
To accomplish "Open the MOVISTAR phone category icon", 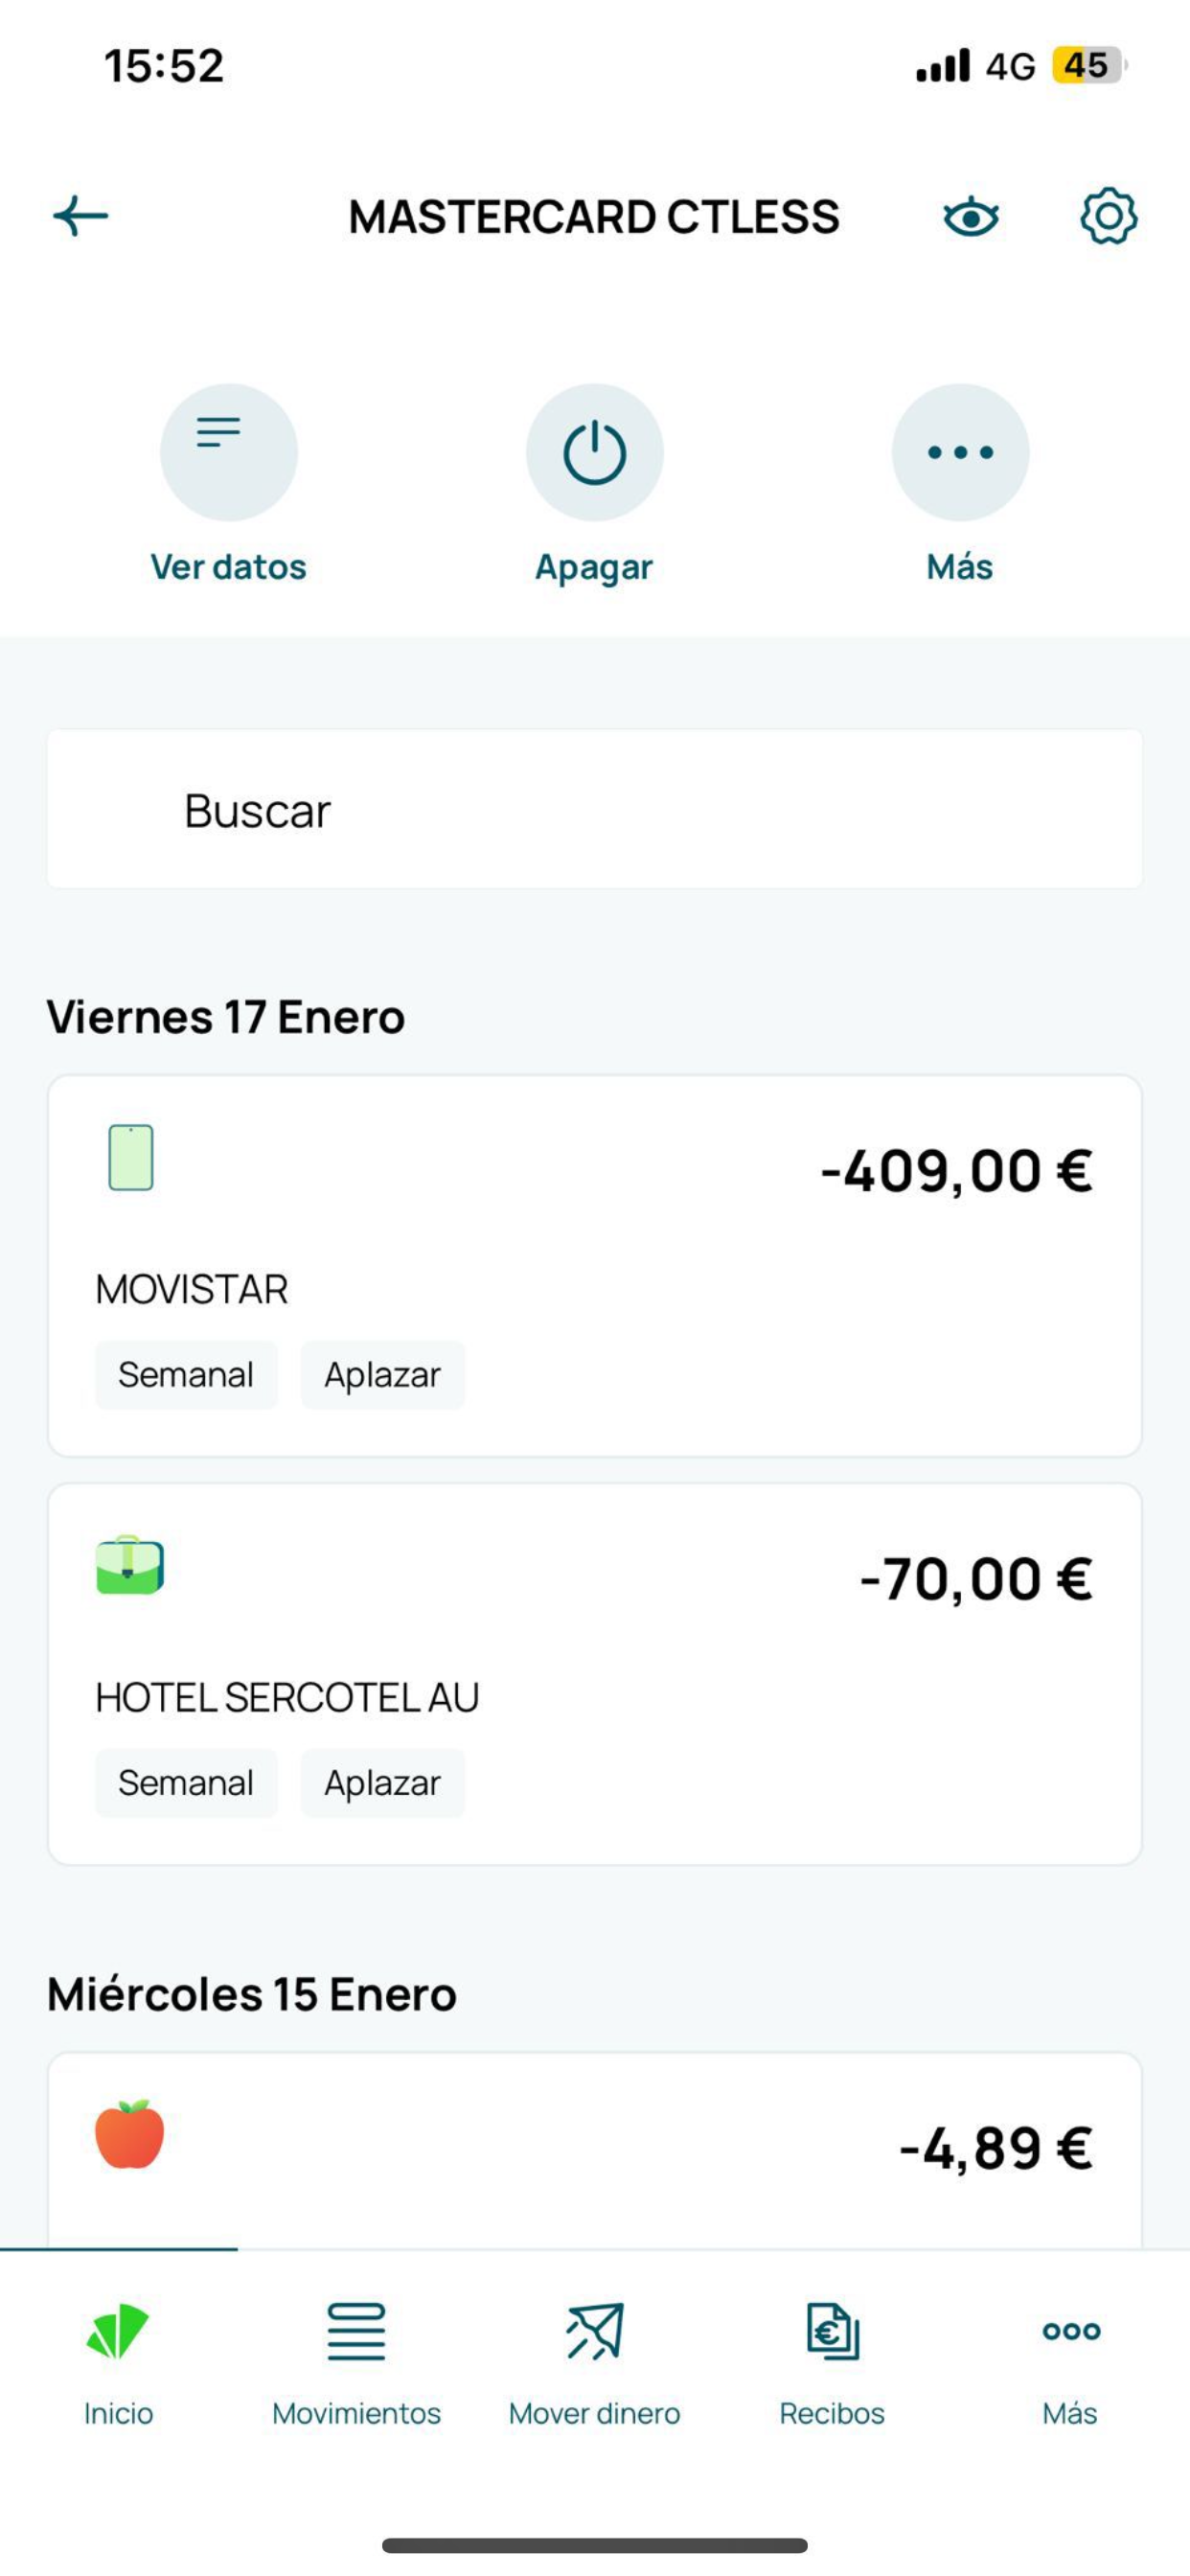I will pyautogui.click(x=131, y=1157).
